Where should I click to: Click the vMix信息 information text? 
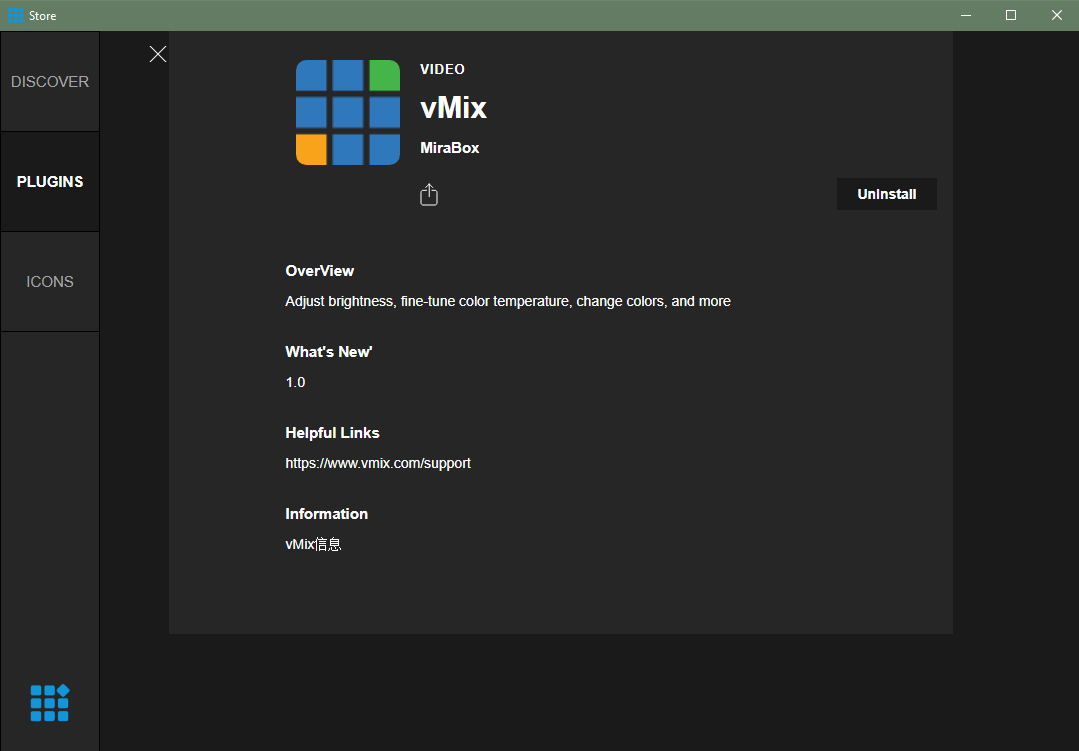point(313,544)
